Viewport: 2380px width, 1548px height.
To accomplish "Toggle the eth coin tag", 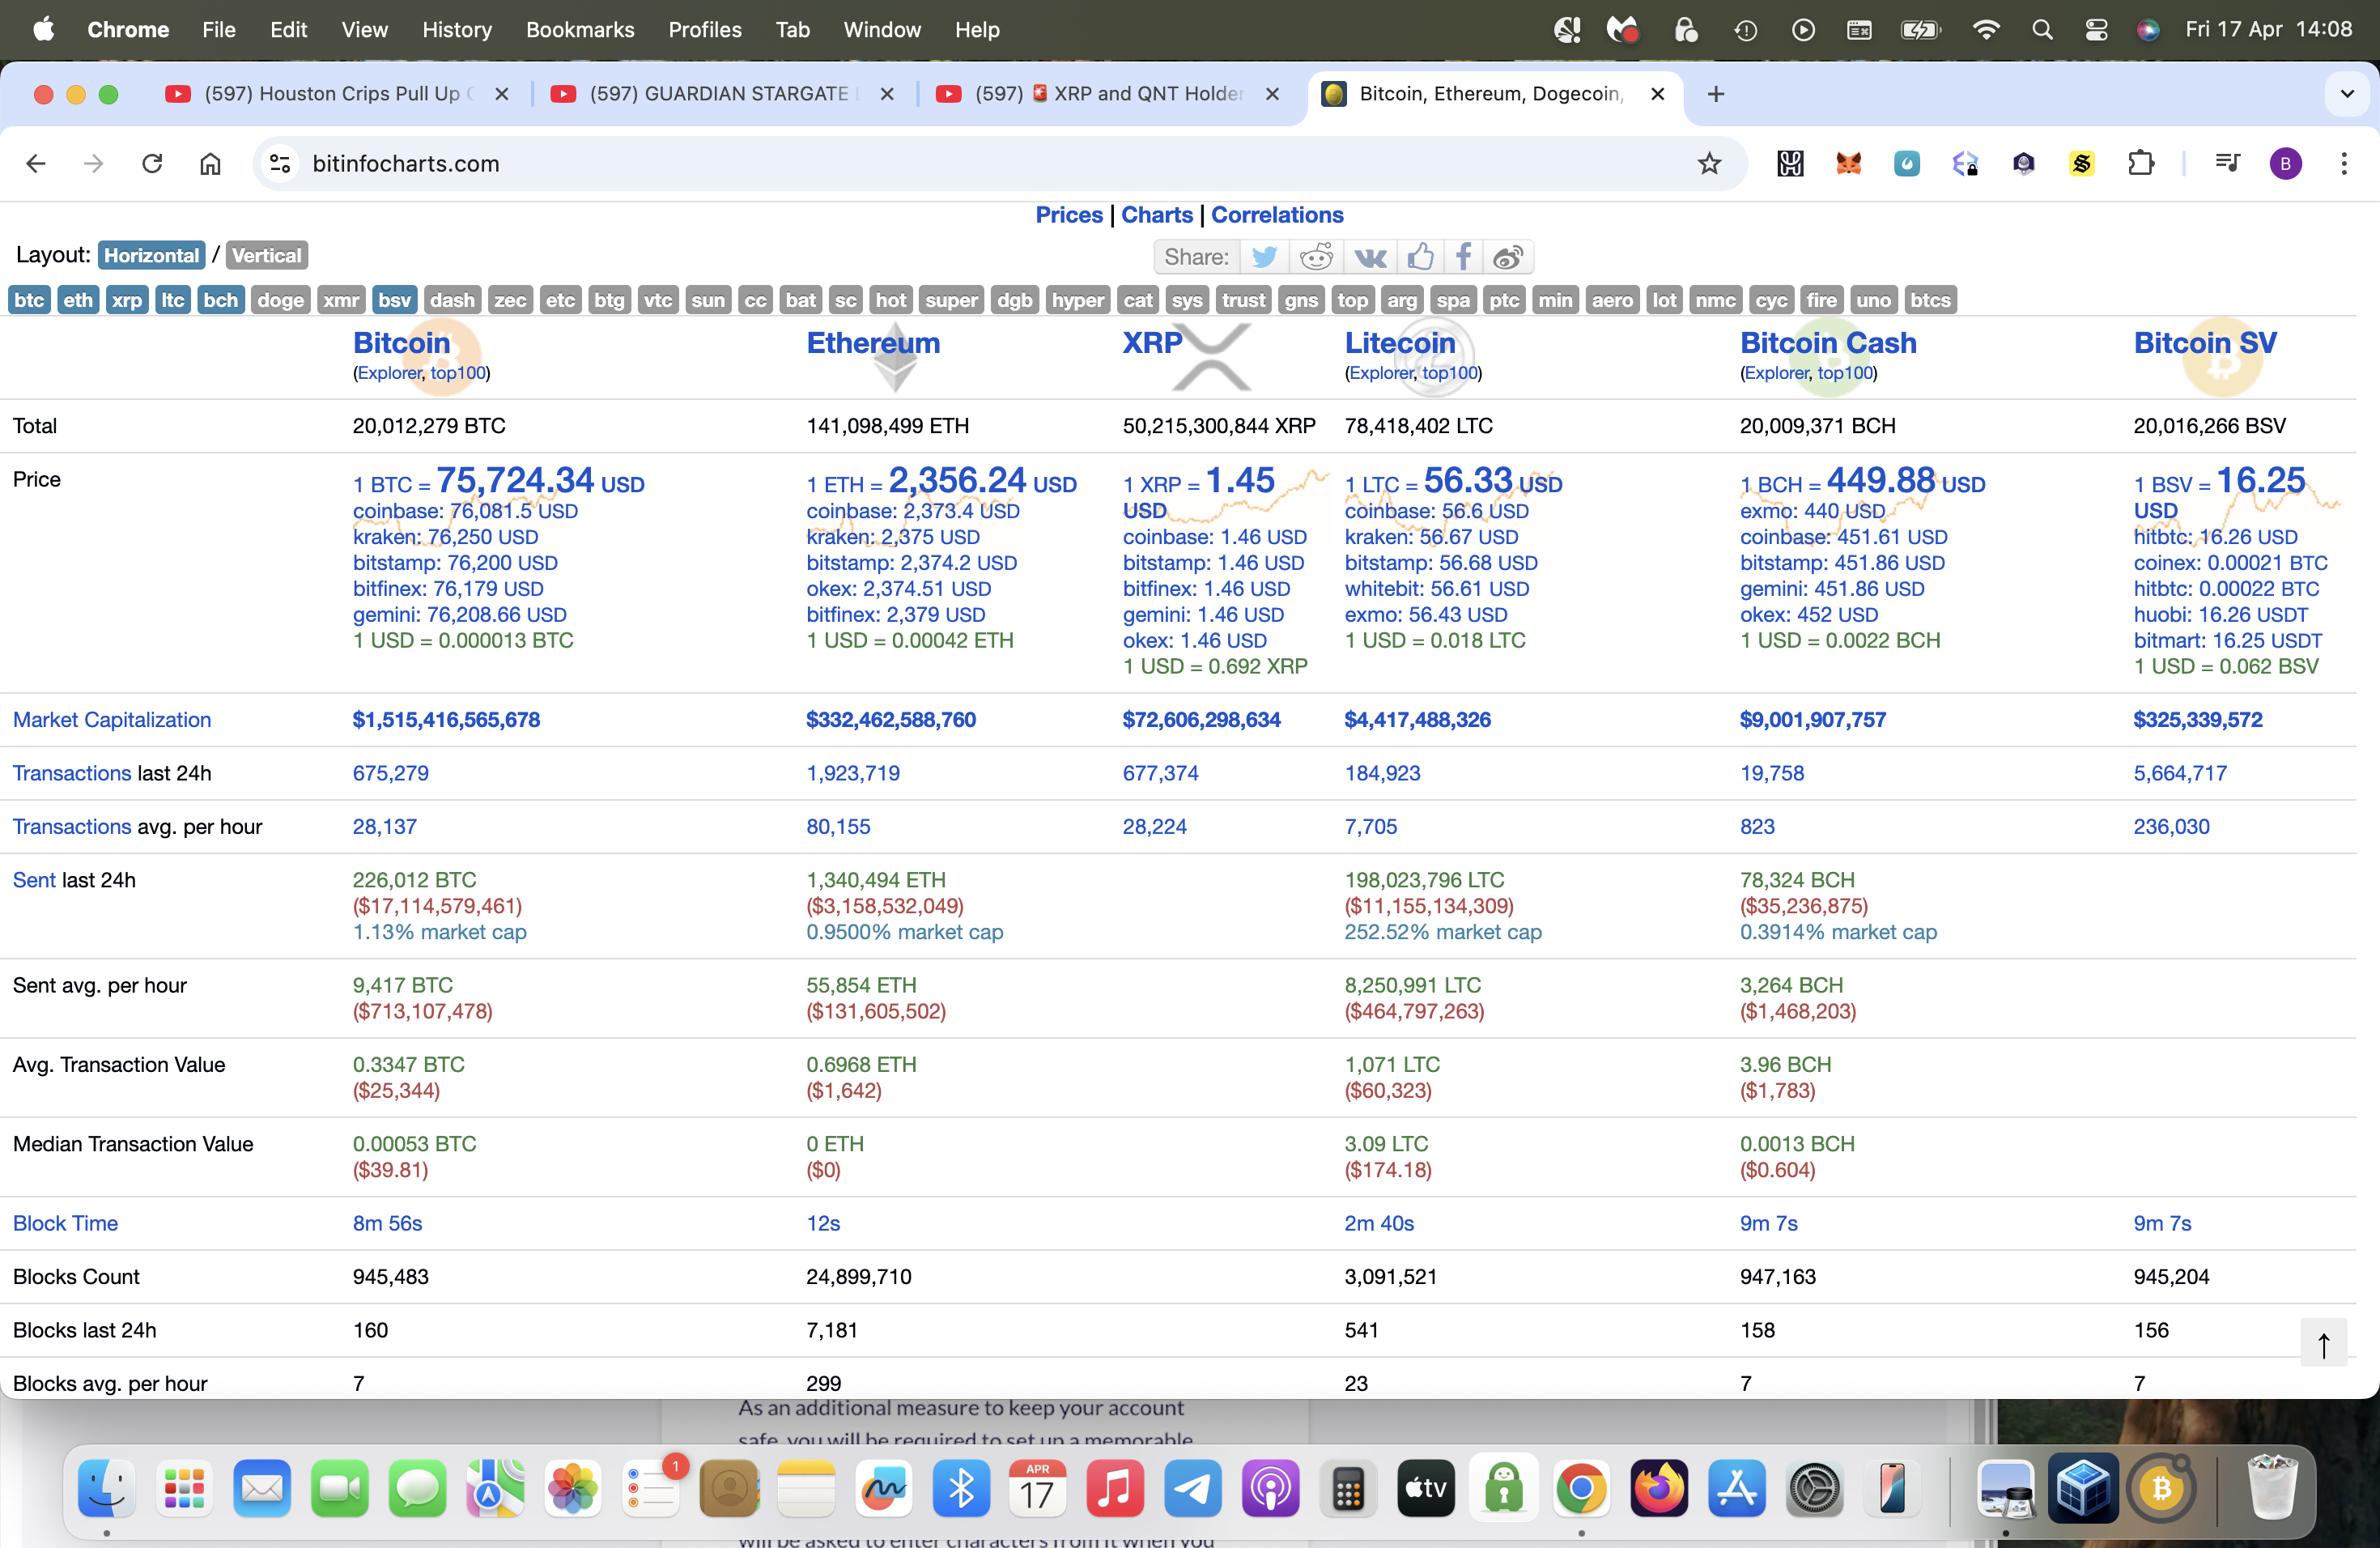I will pos(78,300).
